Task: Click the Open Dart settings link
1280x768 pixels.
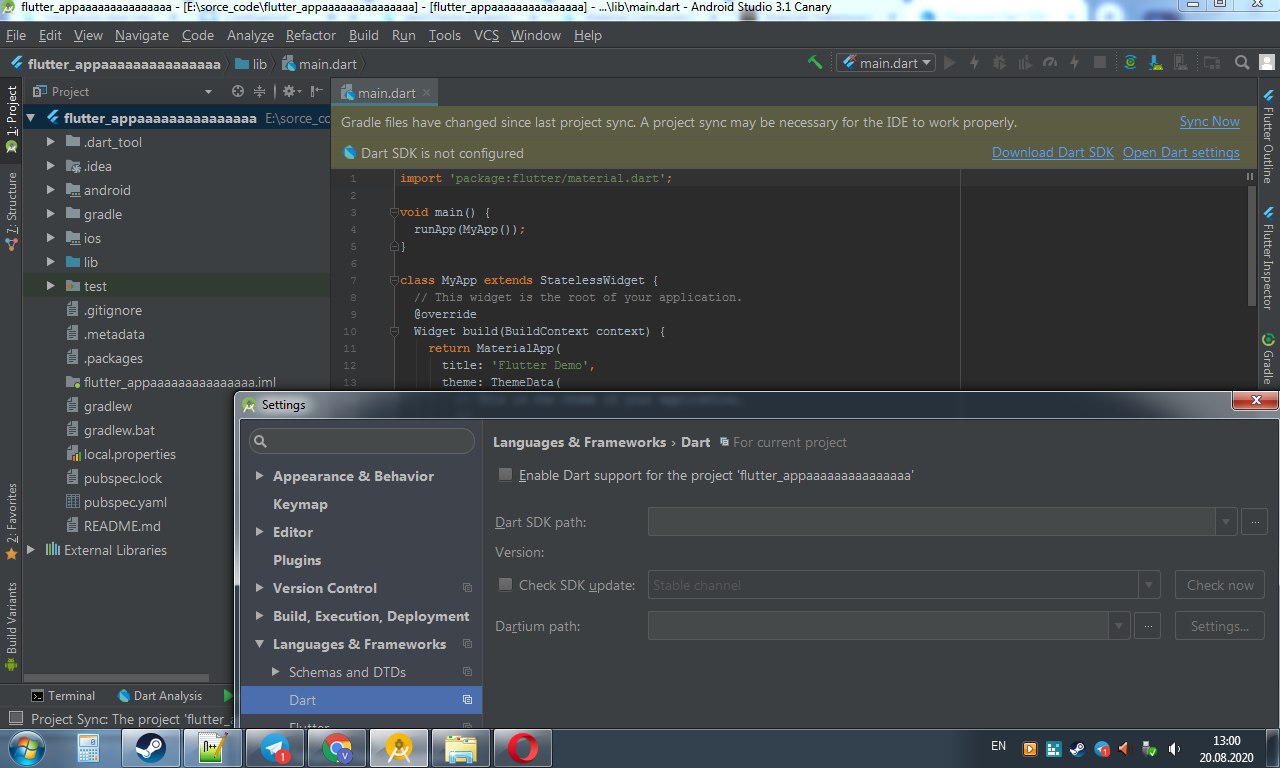Action: point(1181,153)
